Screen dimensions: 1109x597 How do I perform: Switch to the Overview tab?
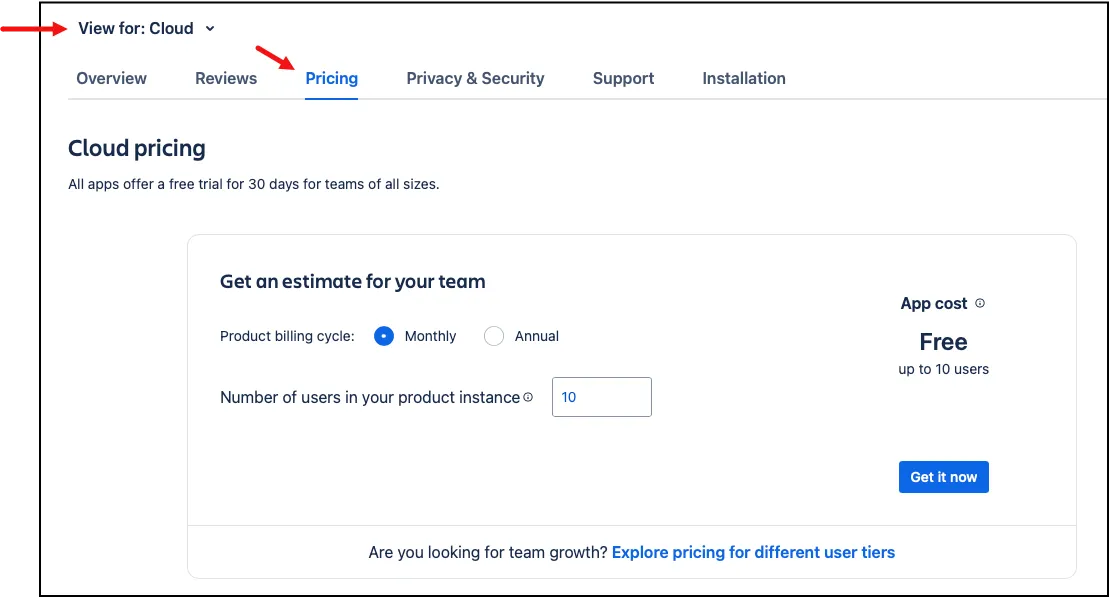[x=112, y=79]
